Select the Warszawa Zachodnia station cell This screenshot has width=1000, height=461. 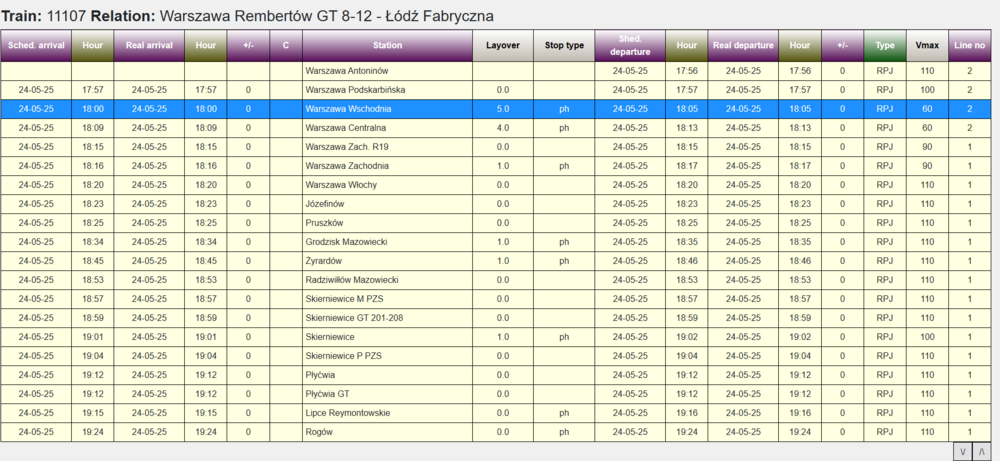pyautogui.click(x=388, y=166)
